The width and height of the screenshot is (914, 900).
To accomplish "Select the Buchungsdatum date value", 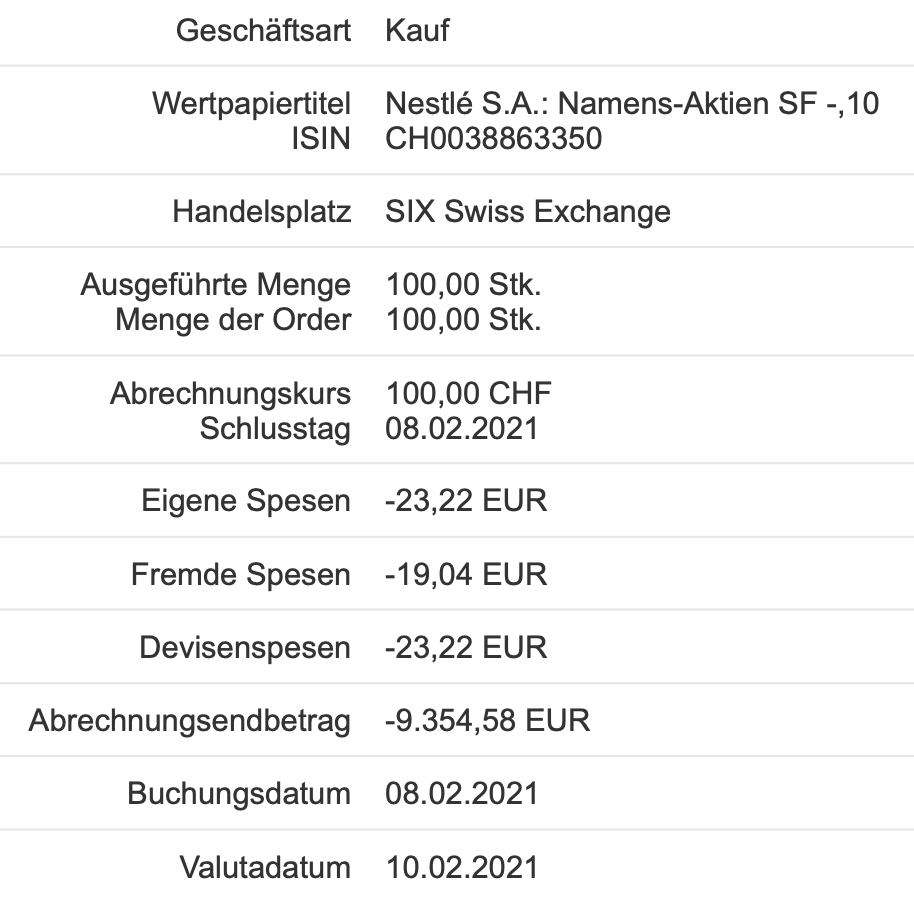I will point(462,794).
